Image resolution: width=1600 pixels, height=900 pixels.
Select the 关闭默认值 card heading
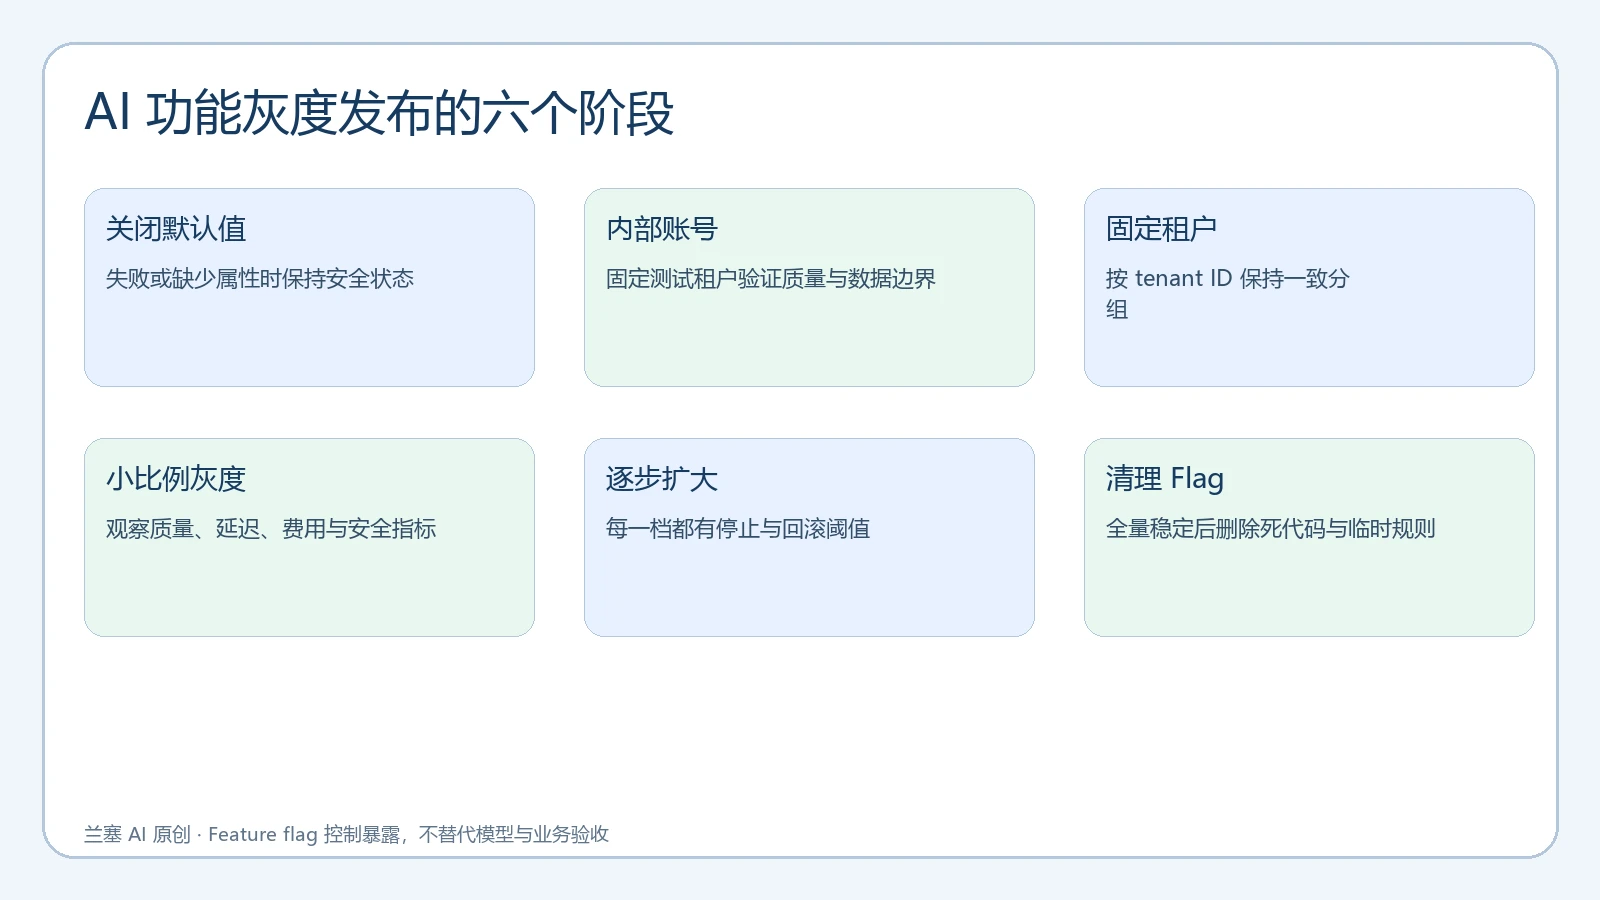[x=176, y=229]
